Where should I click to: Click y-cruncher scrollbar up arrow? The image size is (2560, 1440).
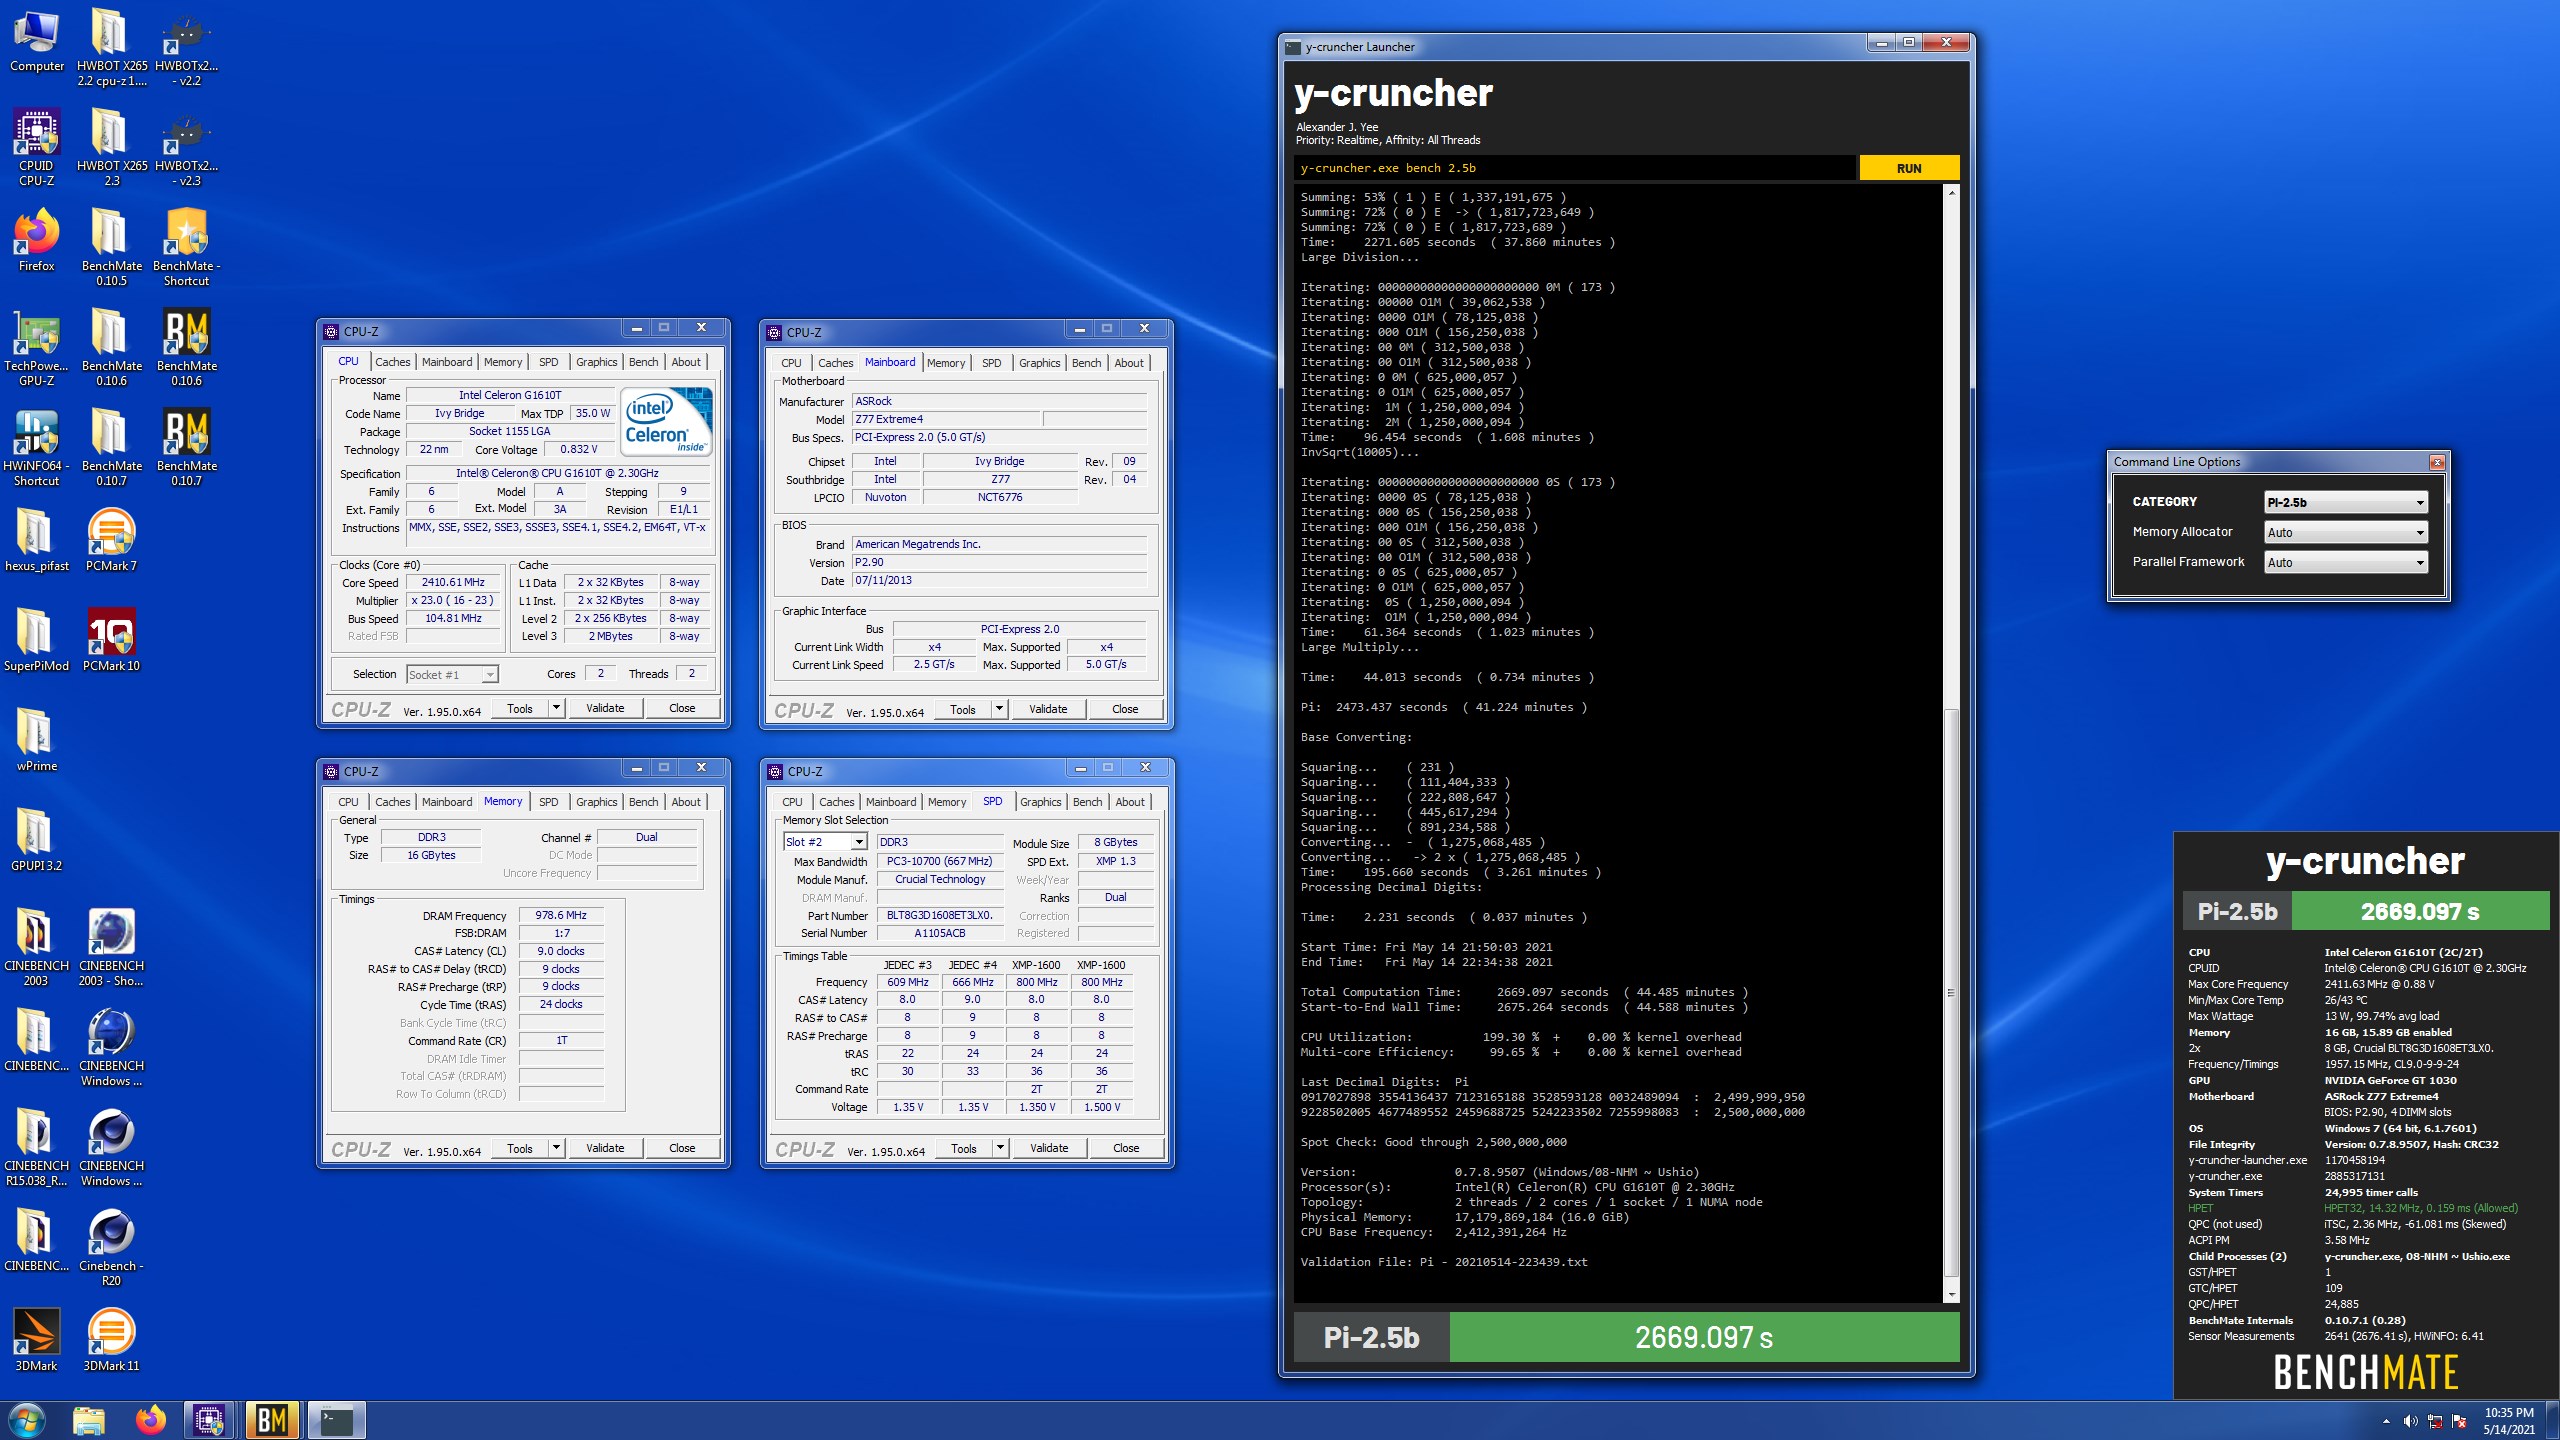click(1950, 193)
